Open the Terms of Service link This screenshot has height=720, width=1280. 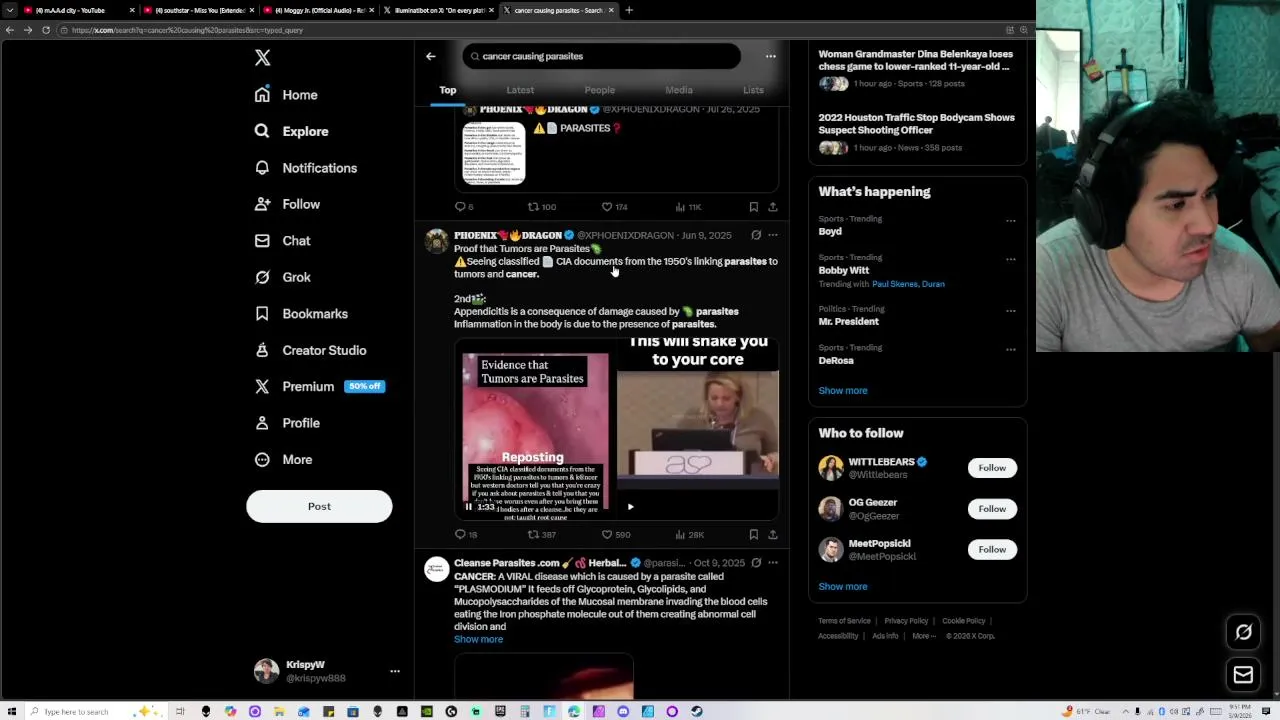pyautogui.click(x=844, y=621)
